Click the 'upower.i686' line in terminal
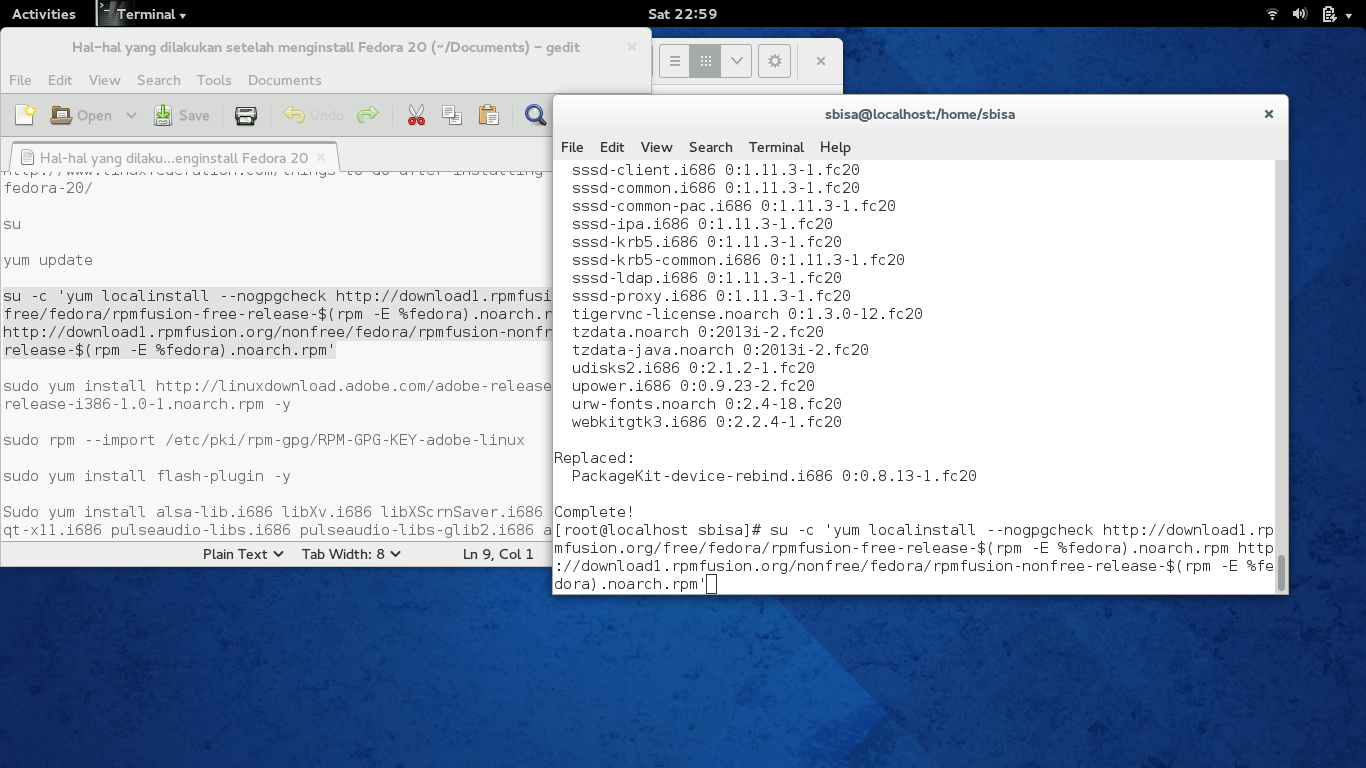 [693, 386]
